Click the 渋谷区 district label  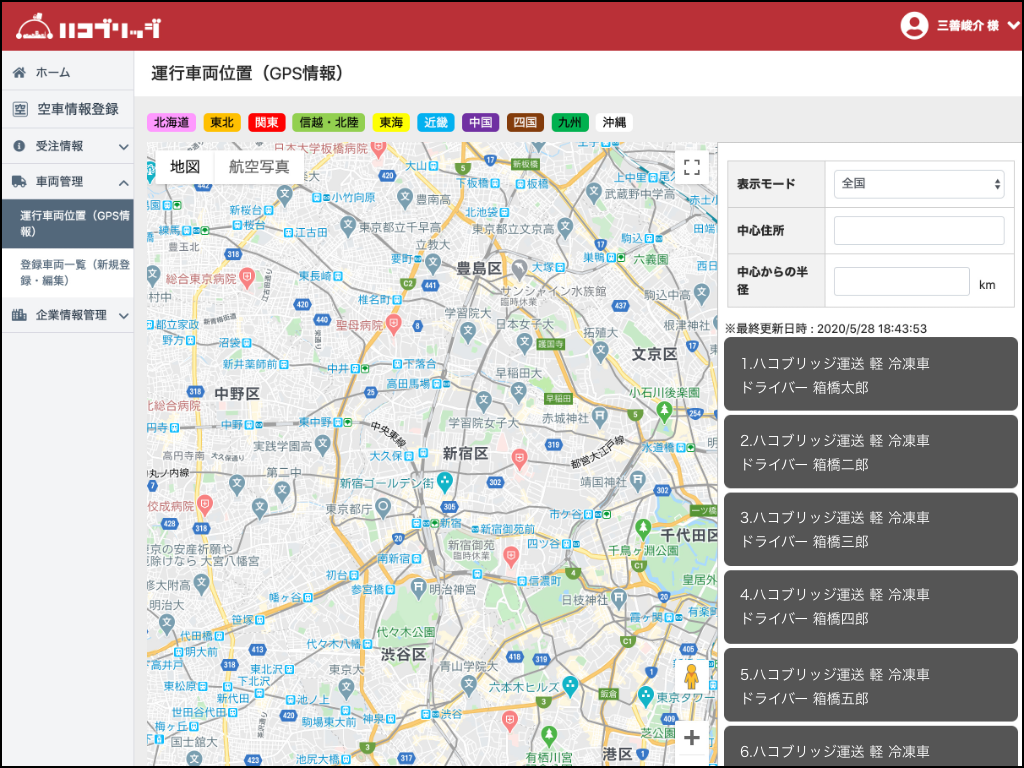point(404,654)
